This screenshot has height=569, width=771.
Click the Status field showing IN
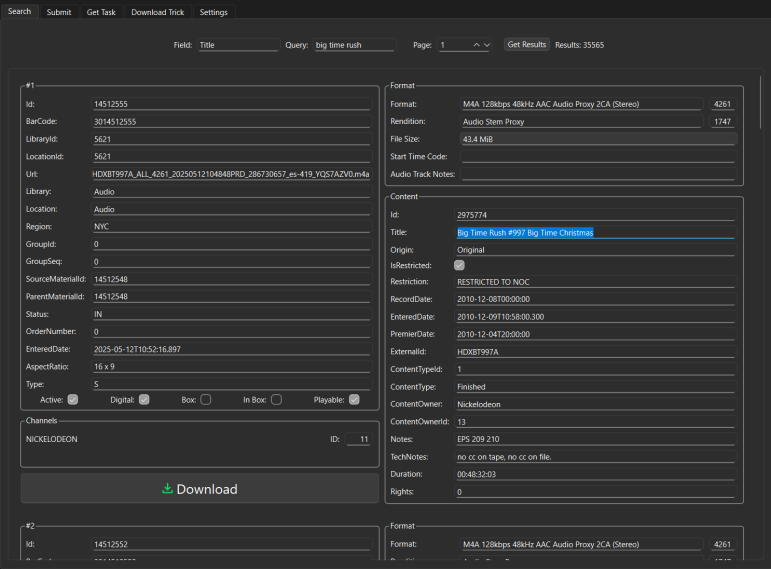coord(232,314)
